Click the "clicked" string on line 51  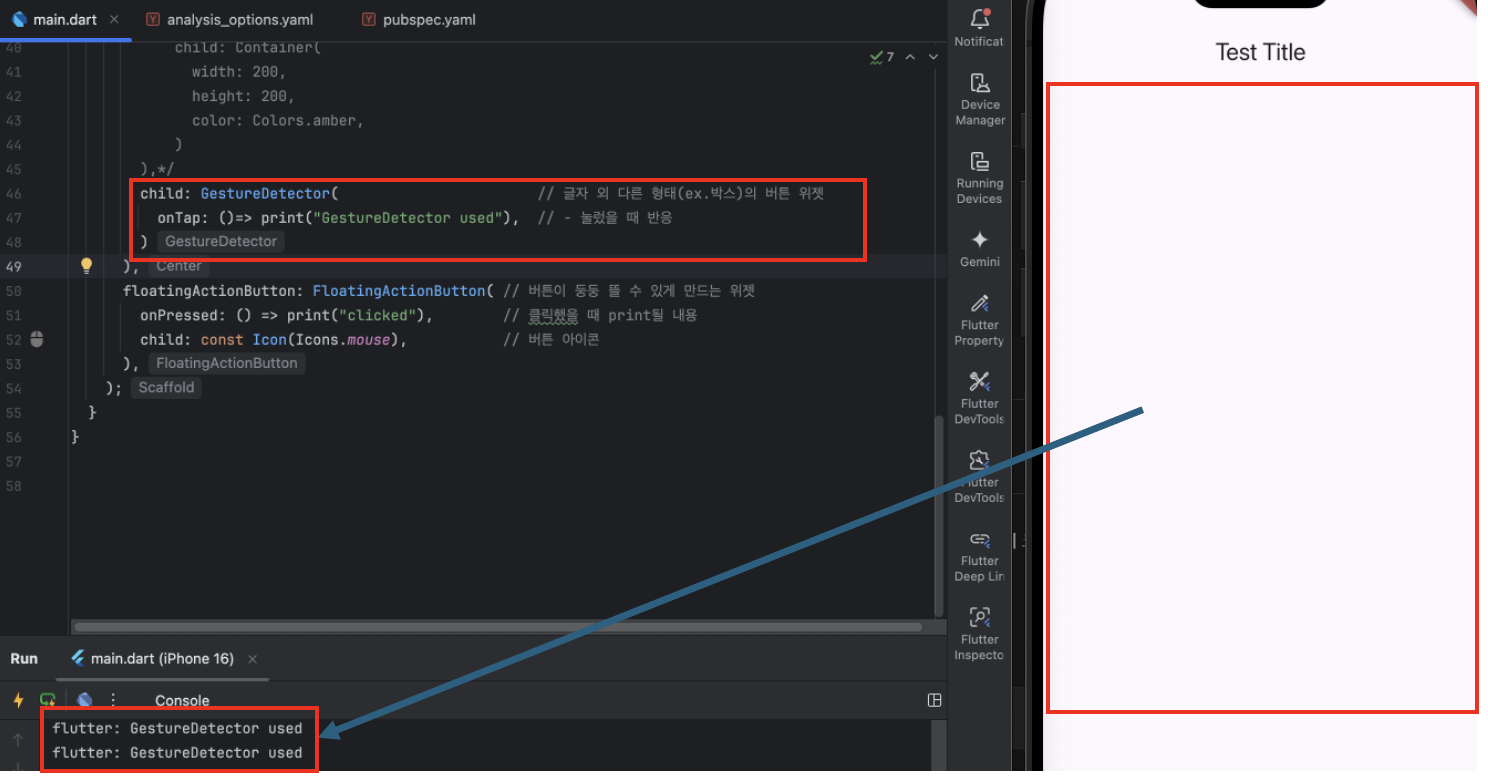click(377, 315)
